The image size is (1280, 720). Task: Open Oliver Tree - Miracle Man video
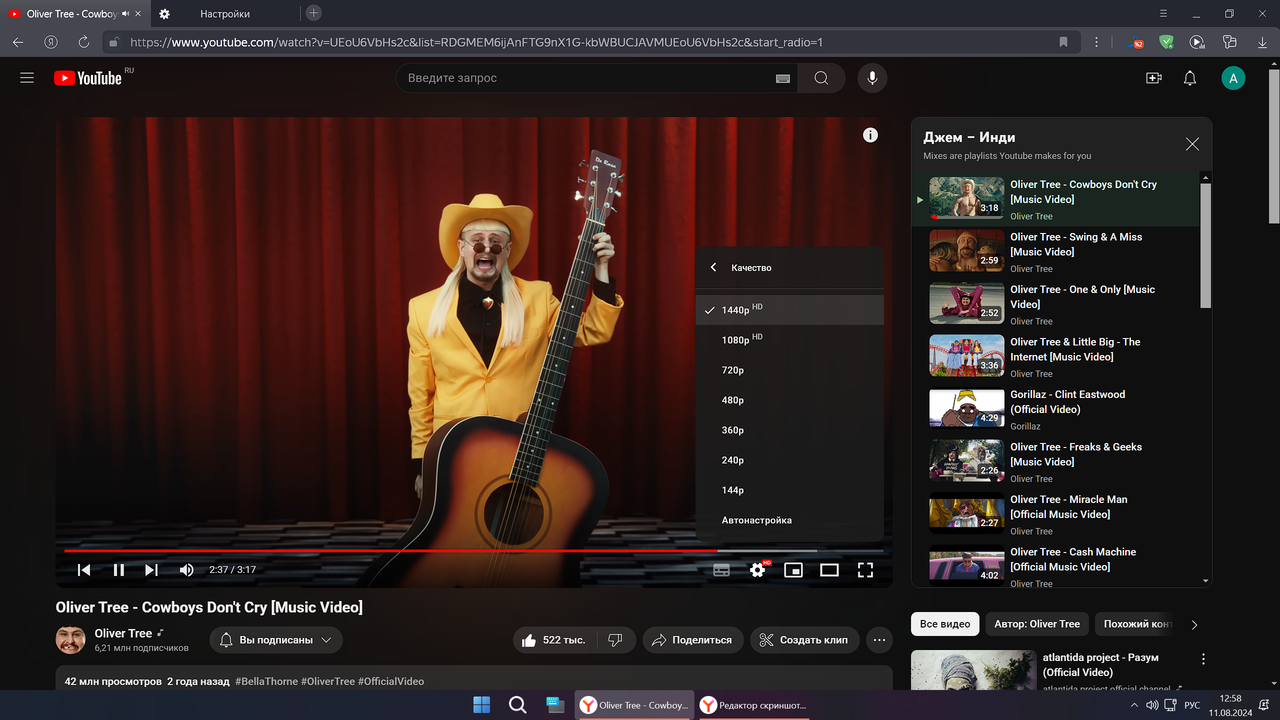[x=1055, y=514]
